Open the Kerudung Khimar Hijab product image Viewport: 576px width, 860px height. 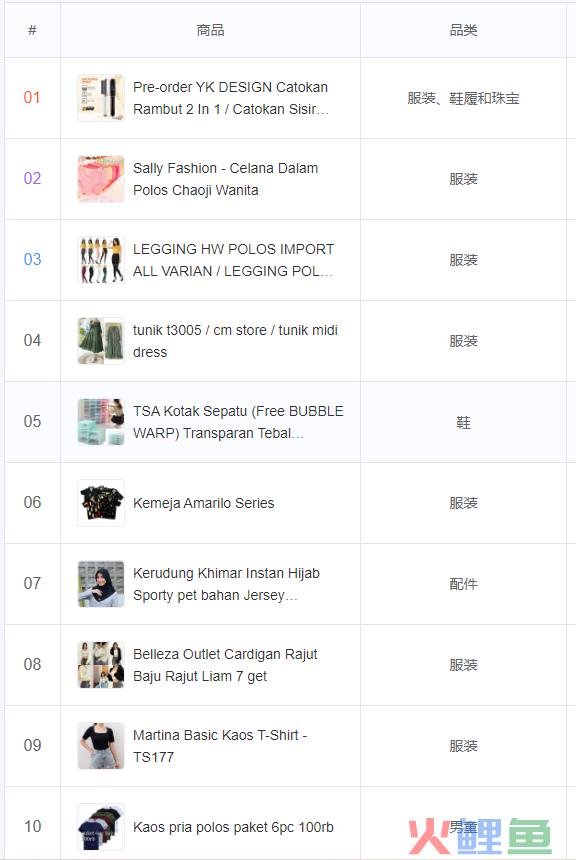(x=101, y=584)
